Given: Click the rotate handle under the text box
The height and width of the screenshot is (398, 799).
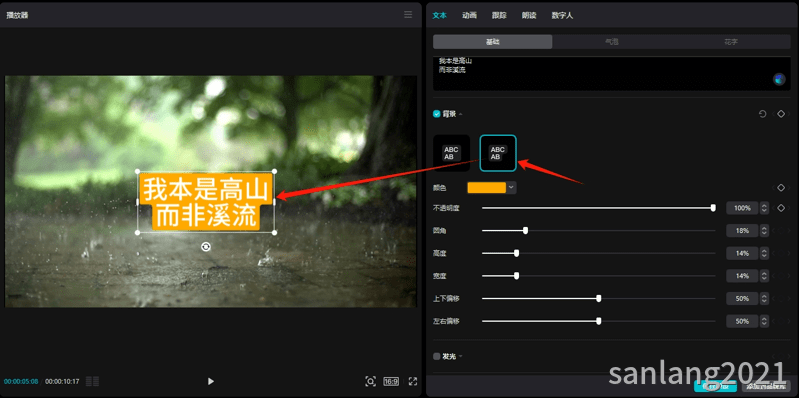Looking at the screenshot, I should 206,247.
